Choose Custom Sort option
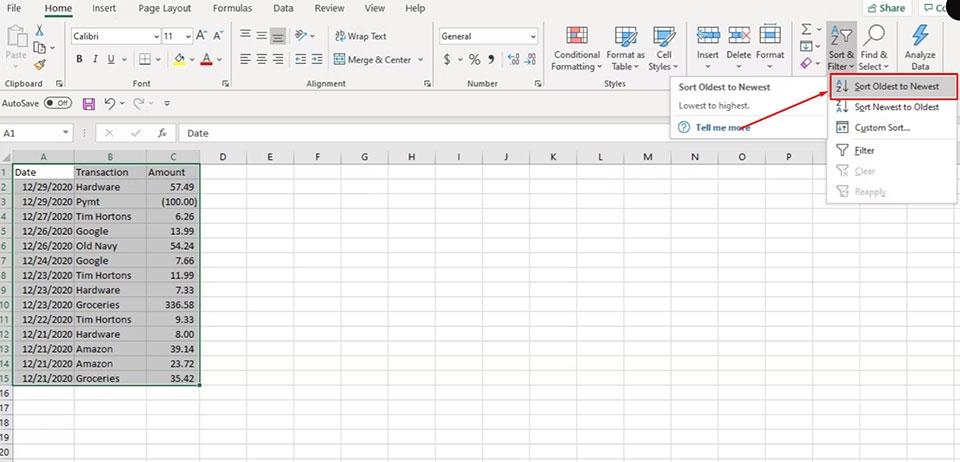 coord(891,128)
